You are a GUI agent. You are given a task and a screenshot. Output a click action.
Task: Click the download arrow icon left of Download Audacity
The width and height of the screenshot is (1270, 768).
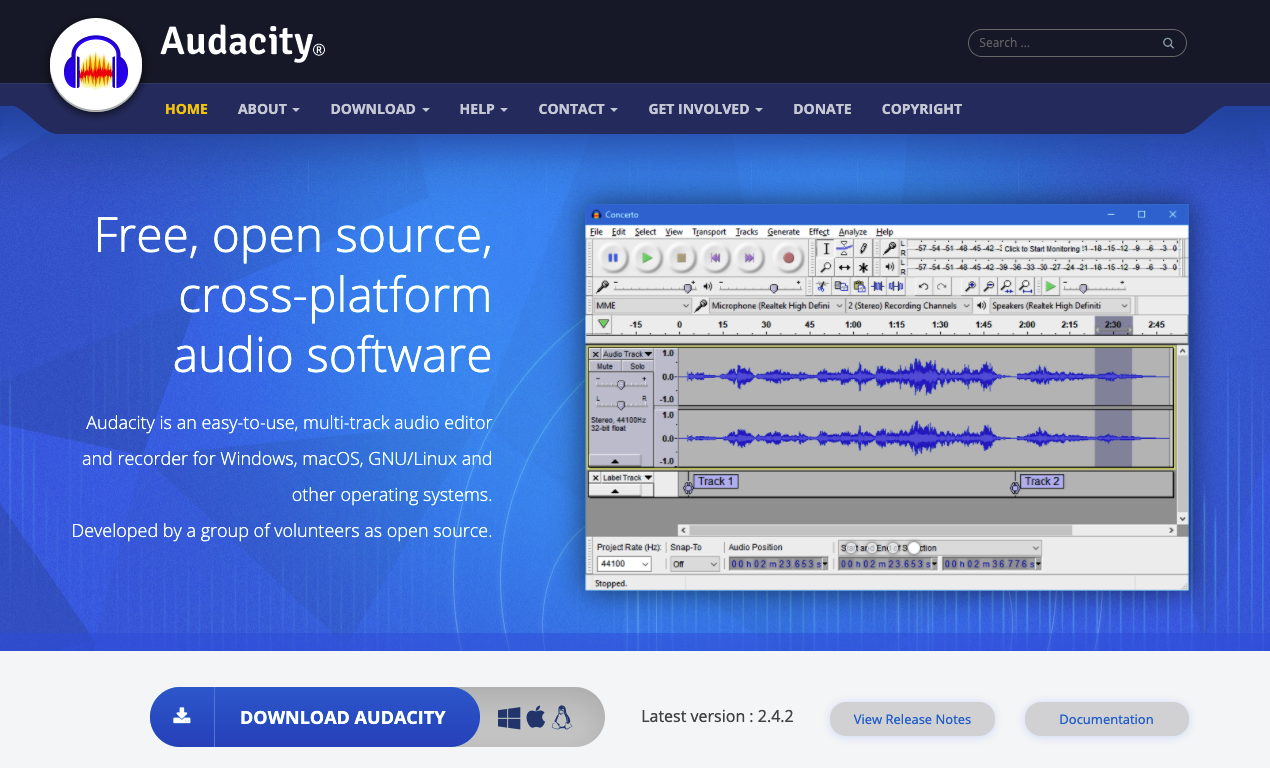point(182,716)
